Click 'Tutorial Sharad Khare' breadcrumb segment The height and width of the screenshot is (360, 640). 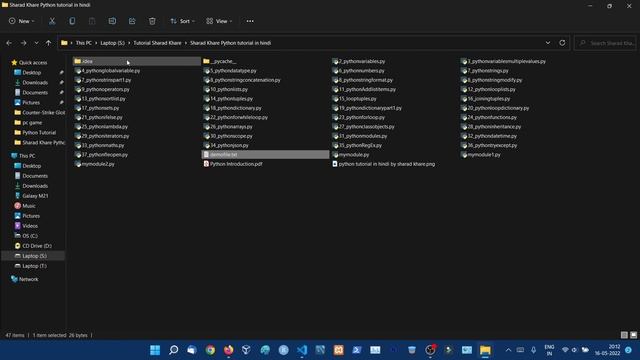click(x=157, y=43)
